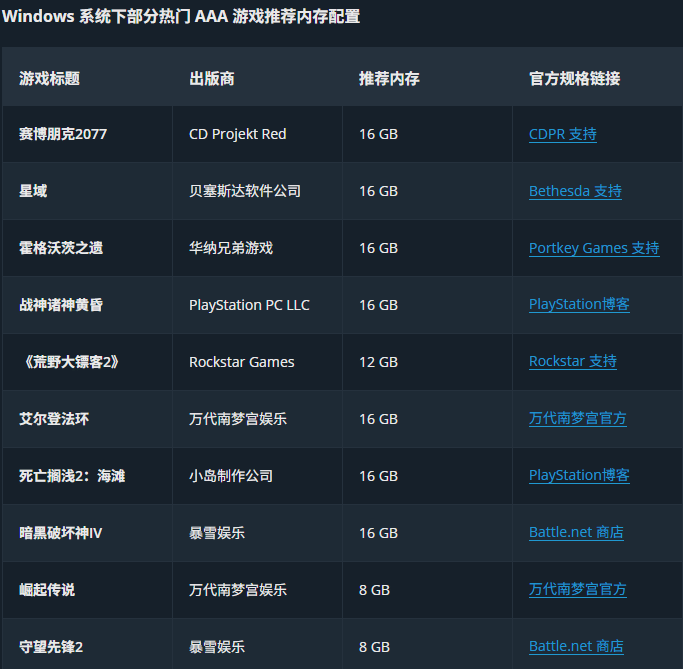Image resolution: width=683 pixels, height=669 pixels.
Task: Click 暴雪娱乐 publisher in 暗黑破坏神IV row
Action: 217,533
